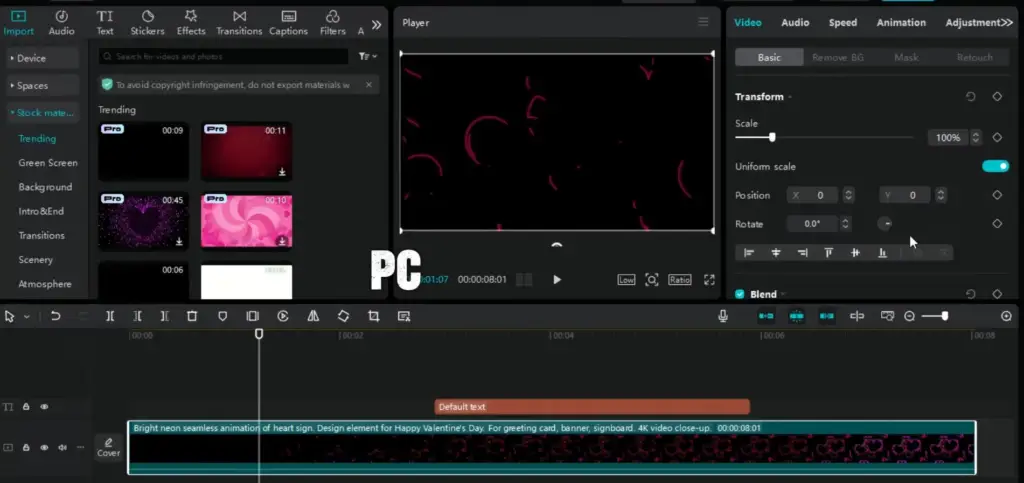Click the Crop tool in timeline toolbar
The height and width of the screenshot is (483, 1024).
tap(373, 316)
